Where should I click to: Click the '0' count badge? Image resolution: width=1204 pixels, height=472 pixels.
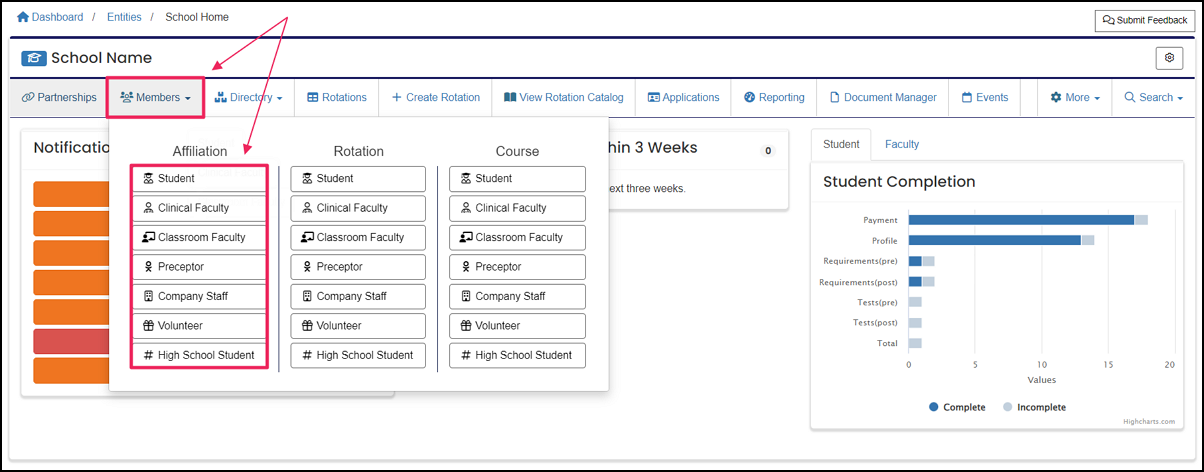[768, 151]
